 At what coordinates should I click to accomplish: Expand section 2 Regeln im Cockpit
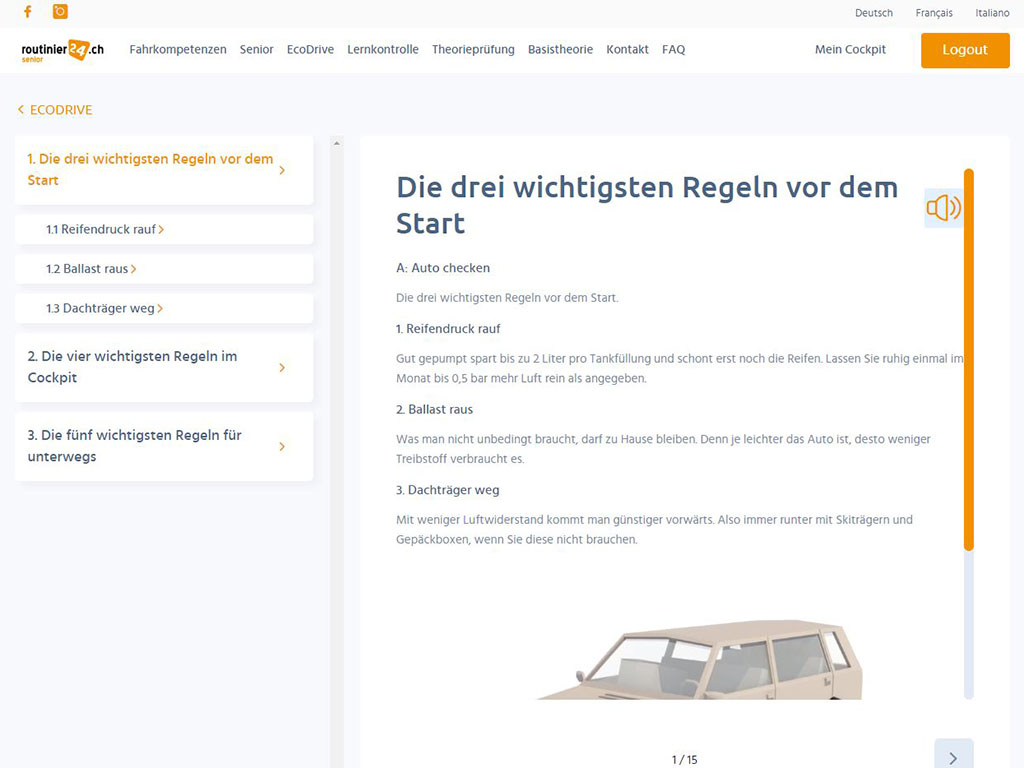point(163,367)
